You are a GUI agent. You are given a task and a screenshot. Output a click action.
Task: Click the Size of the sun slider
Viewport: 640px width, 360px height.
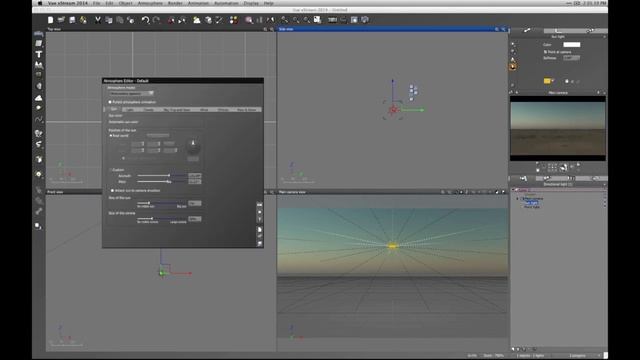(162, 203)
